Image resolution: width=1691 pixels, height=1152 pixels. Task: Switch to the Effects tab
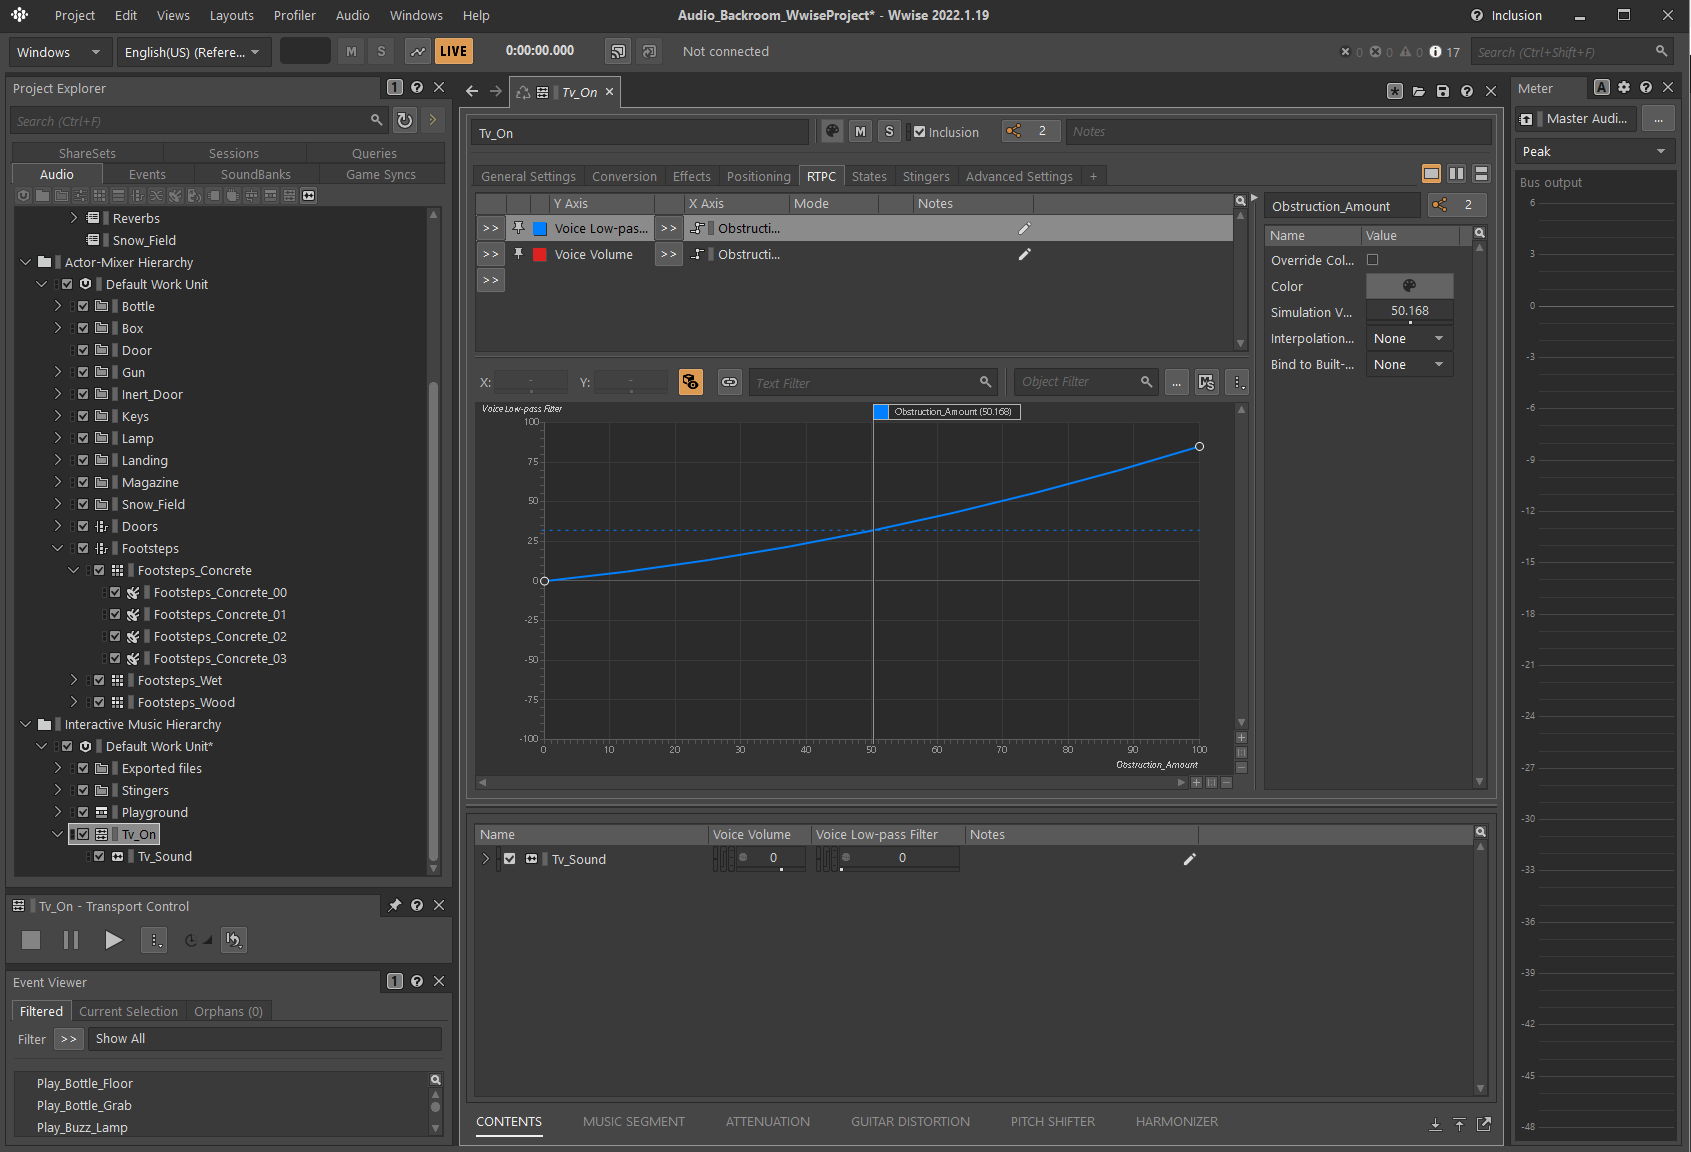(x=691, y=176)
